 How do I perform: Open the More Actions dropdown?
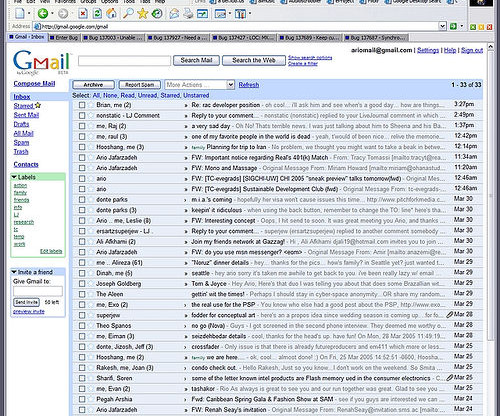(x=200, y=85)
